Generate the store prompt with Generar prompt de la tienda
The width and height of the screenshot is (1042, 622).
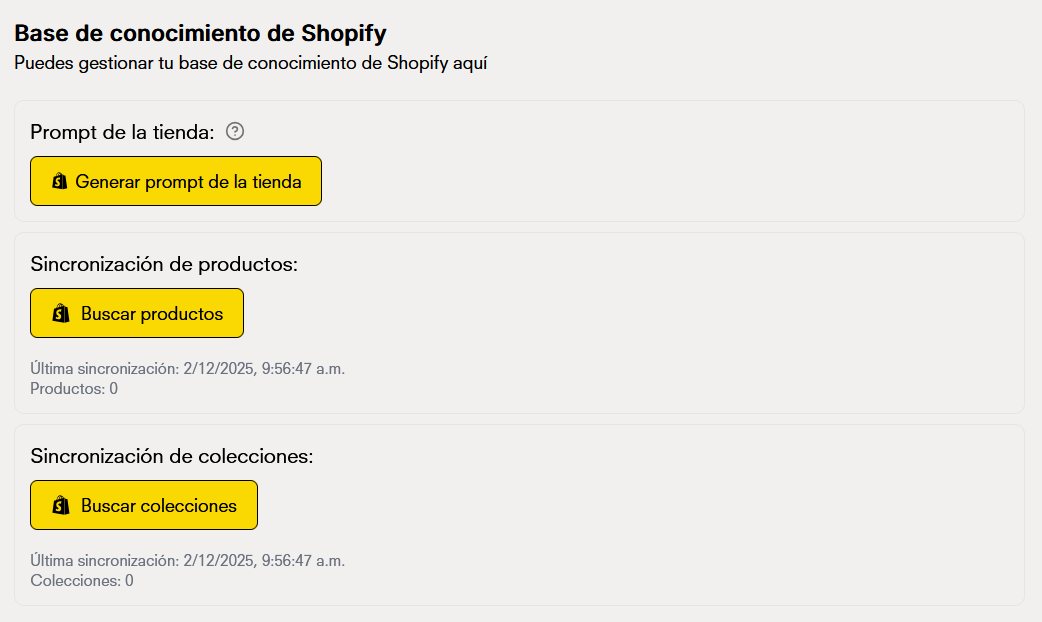point(175,181)
